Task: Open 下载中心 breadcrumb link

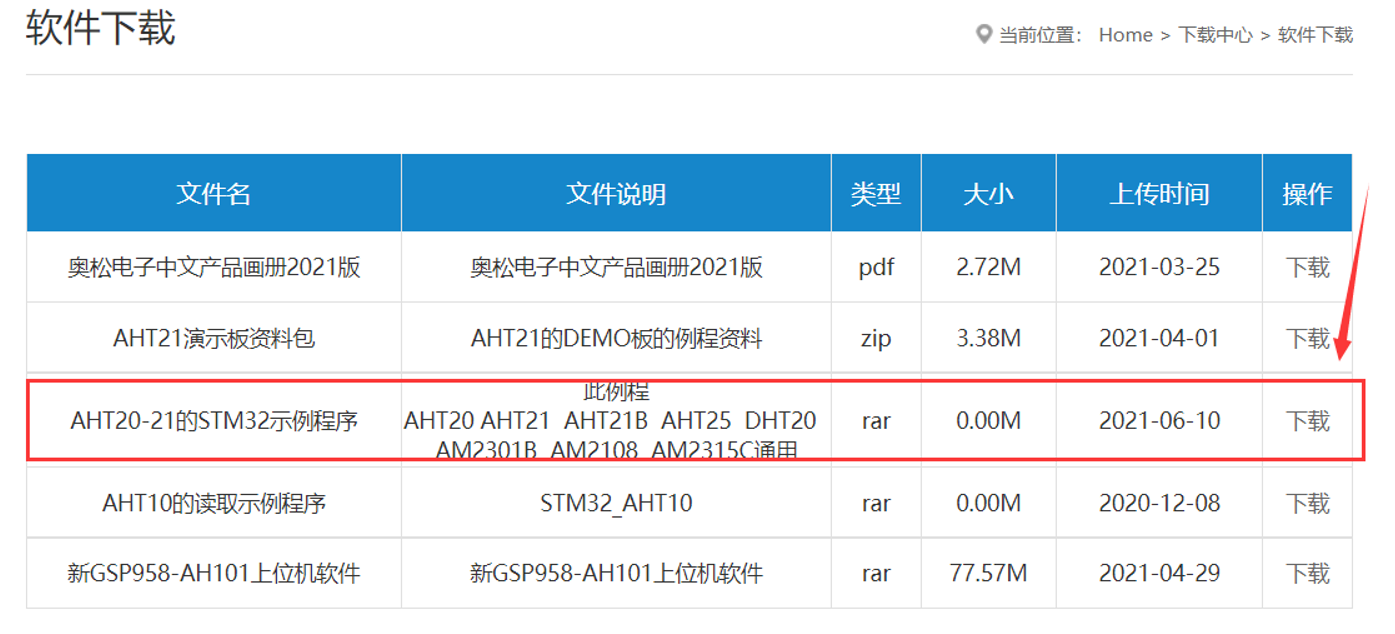Action: click(1215, 35)
